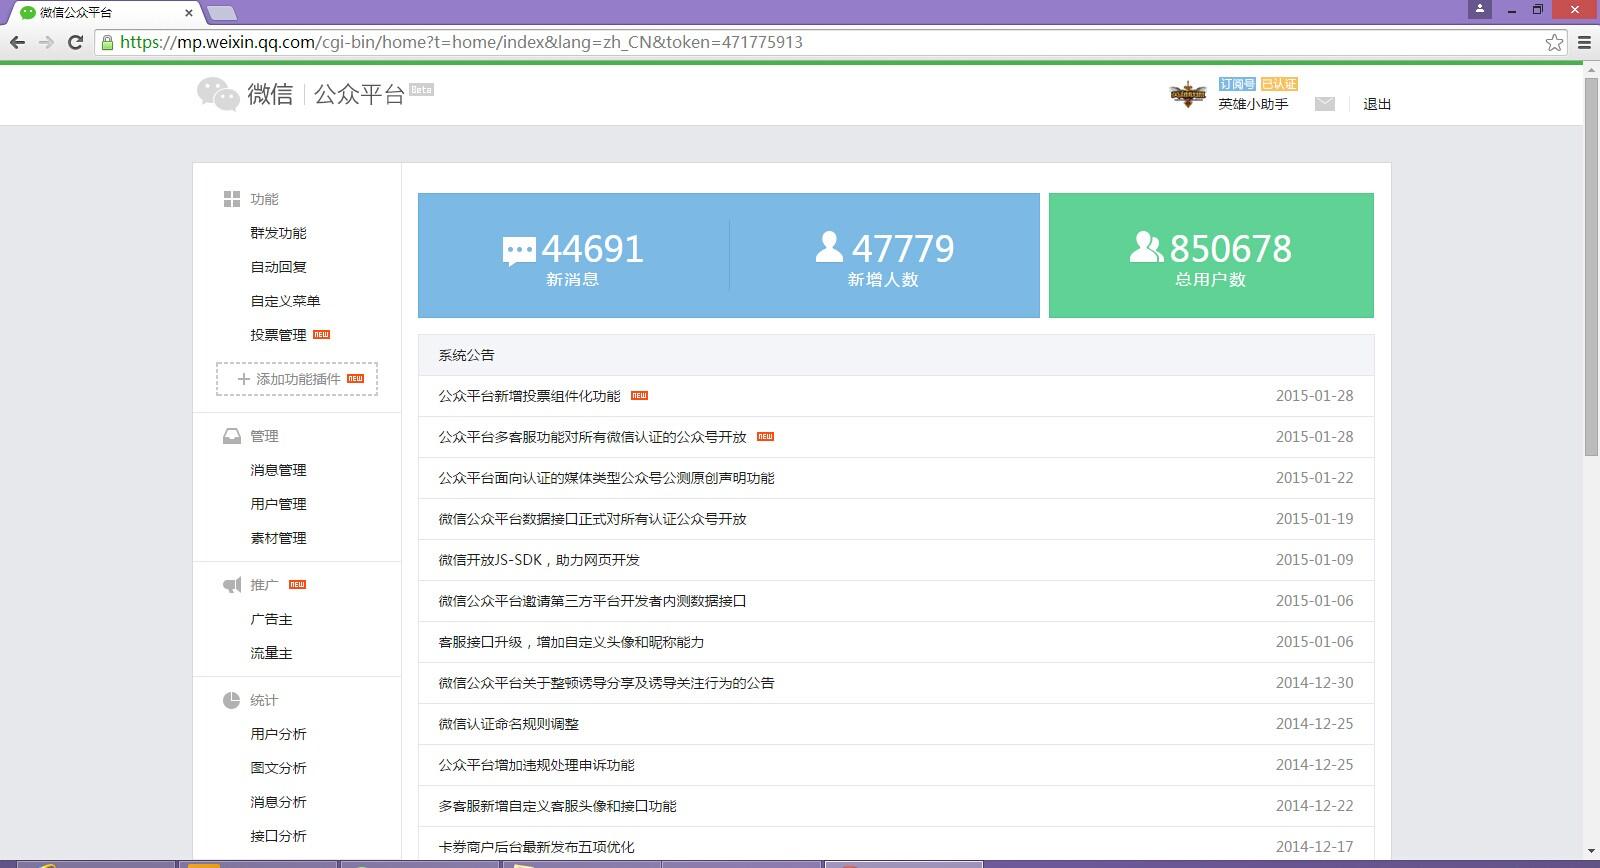The image size is (1600, 868).
Task: Click the total users people icon
Action: point(1146,247)
